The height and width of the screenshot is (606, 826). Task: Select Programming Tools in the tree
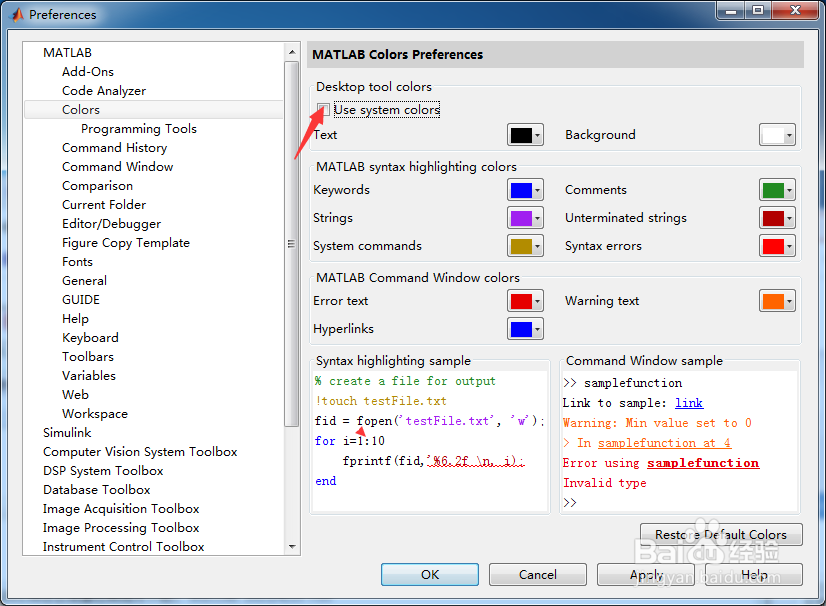tap(139, 129)
